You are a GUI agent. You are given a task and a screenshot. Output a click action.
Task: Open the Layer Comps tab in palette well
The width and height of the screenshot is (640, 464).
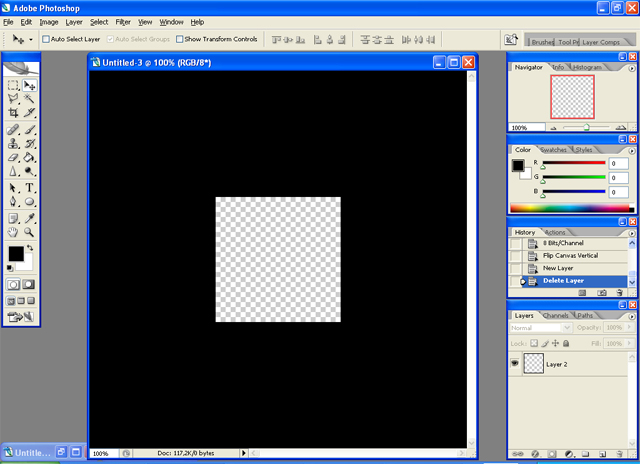(x=601, y=42)
